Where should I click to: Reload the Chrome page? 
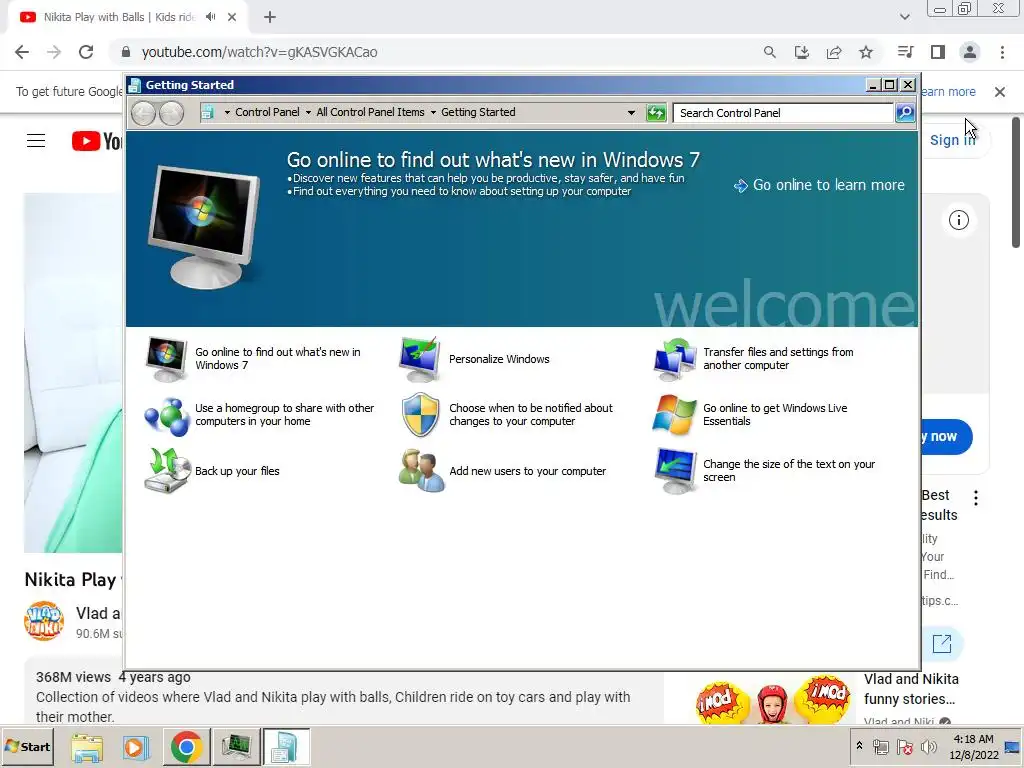coord(86,52)
